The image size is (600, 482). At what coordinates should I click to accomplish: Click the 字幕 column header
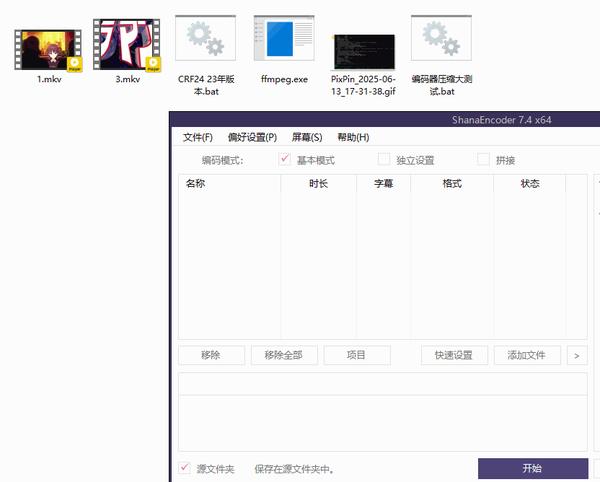[383, 184]
